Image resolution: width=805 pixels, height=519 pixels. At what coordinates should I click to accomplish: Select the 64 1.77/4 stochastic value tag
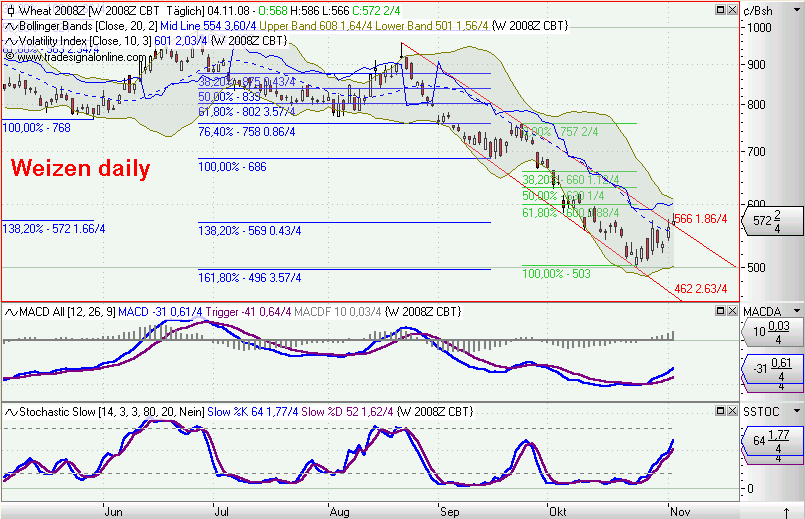[773, 441]
